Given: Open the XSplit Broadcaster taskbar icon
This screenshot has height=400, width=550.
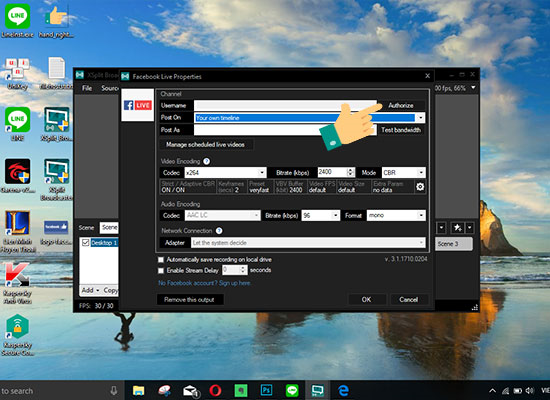Looking at the screenshot, I should click(x=317, y=390).
